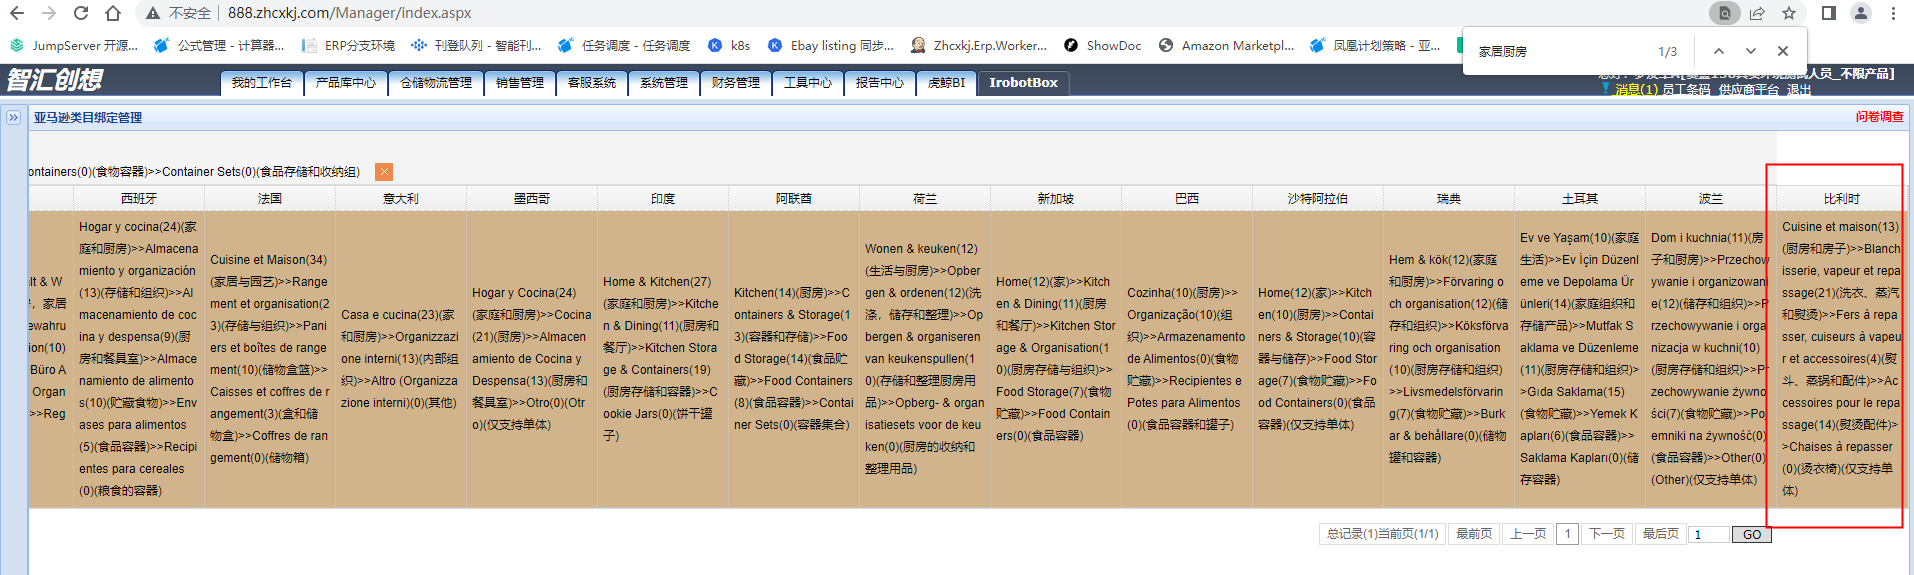Switch to the 销售管理 tab
The image size is (1914, 575).
pyautogui.click(x=520, y=83)
